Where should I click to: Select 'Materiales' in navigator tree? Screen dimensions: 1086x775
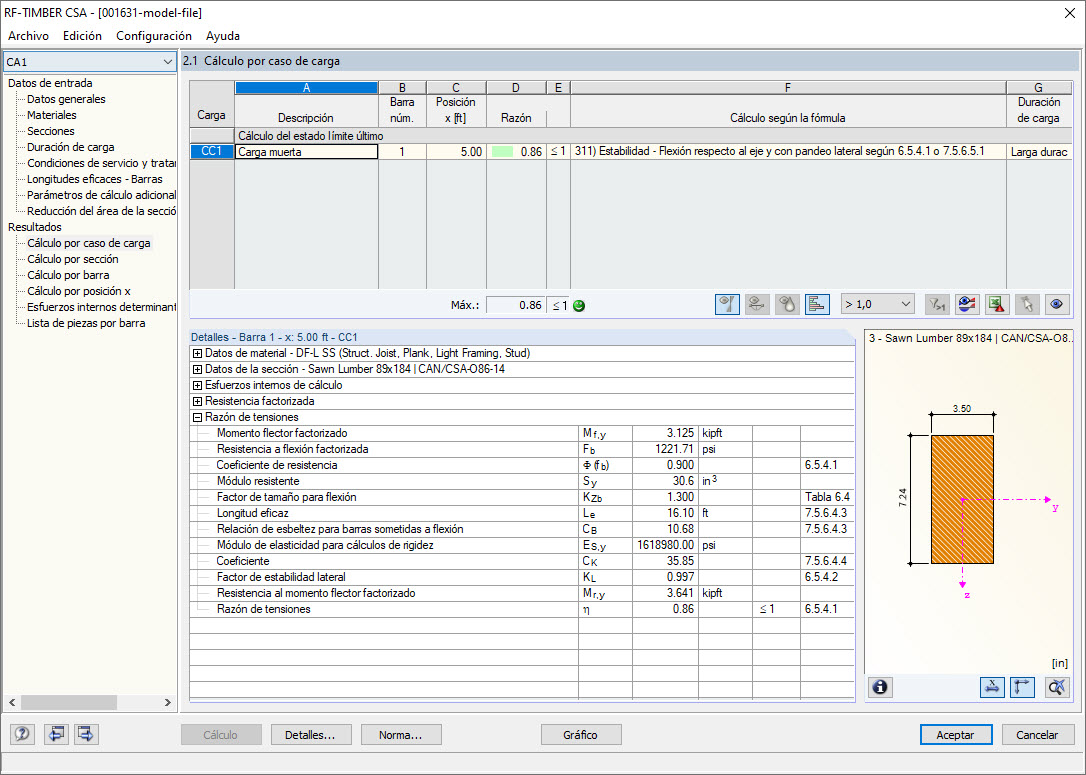click(52, 115)
